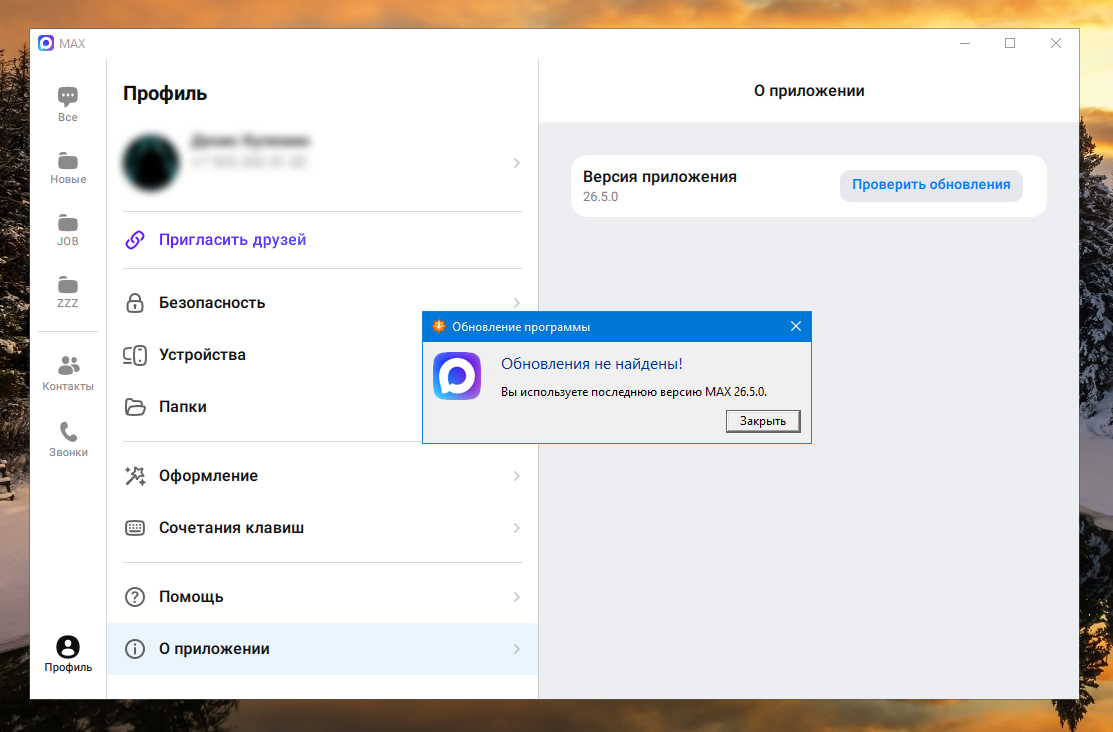
Task: Open the Оформление settings
Action: (x=322, y=476)
